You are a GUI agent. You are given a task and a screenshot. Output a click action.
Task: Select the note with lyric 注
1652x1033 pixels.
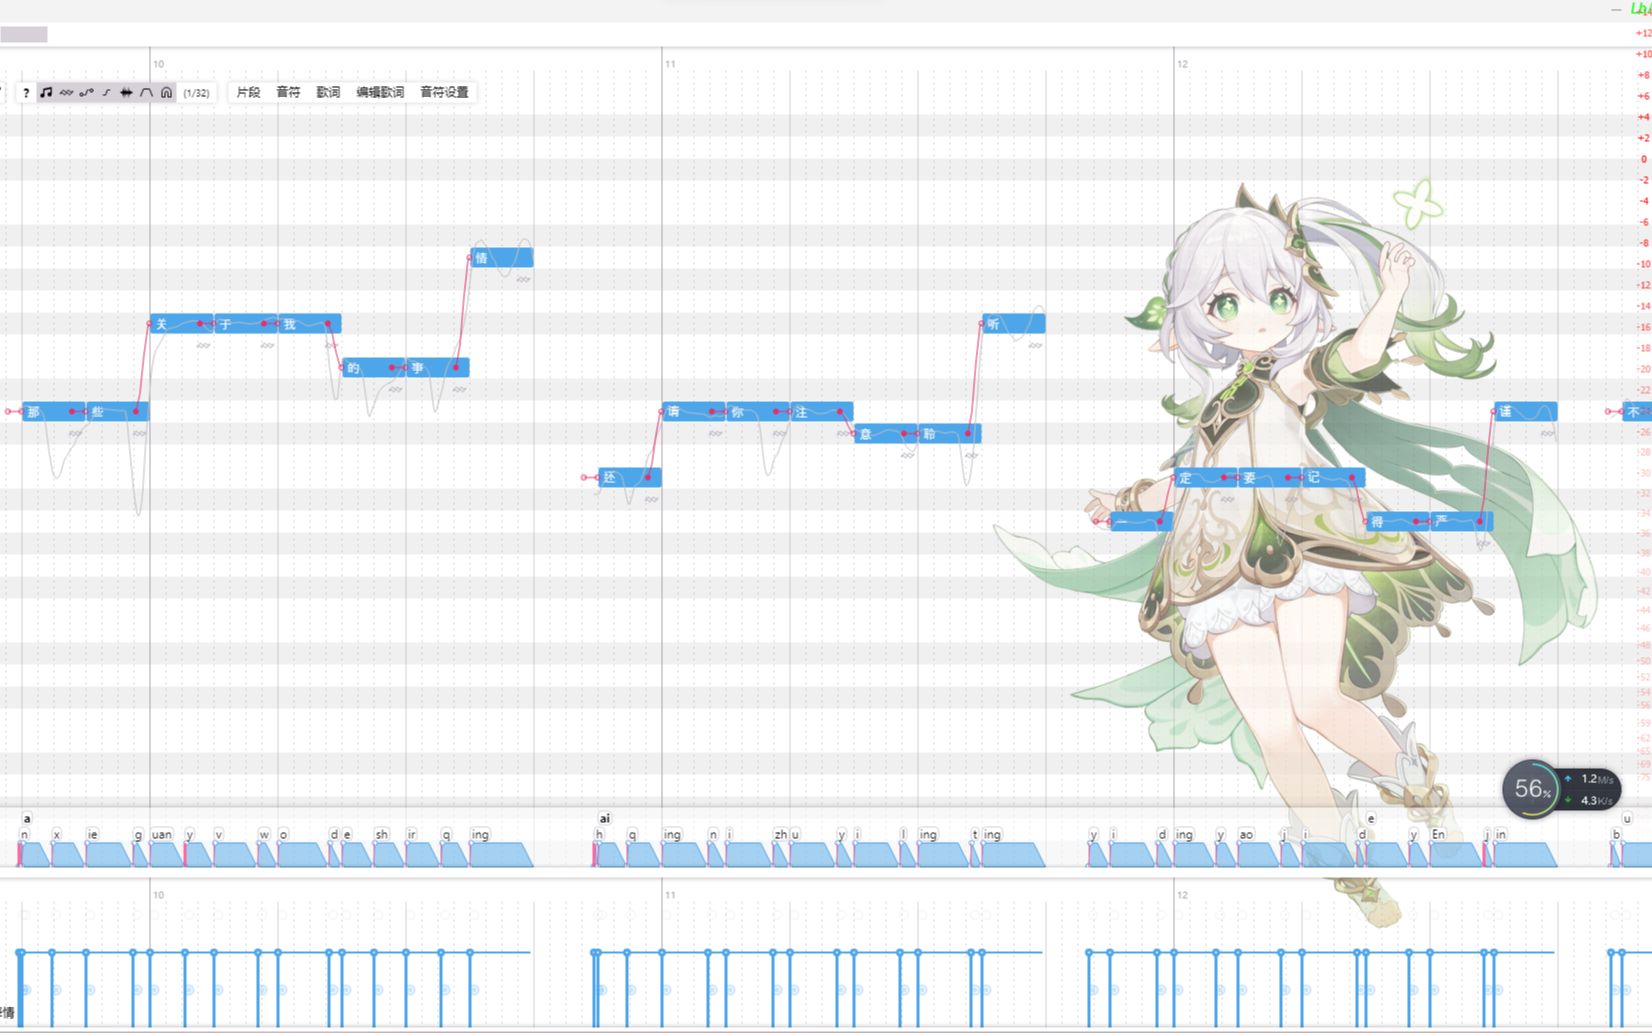click(x=822, y=411)
